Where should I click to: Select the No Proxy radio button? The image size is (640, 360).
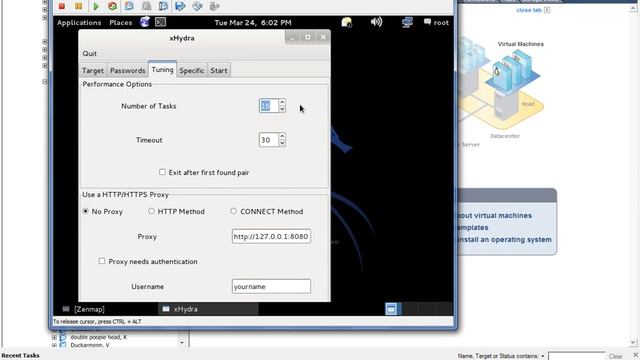coord(85,211)
